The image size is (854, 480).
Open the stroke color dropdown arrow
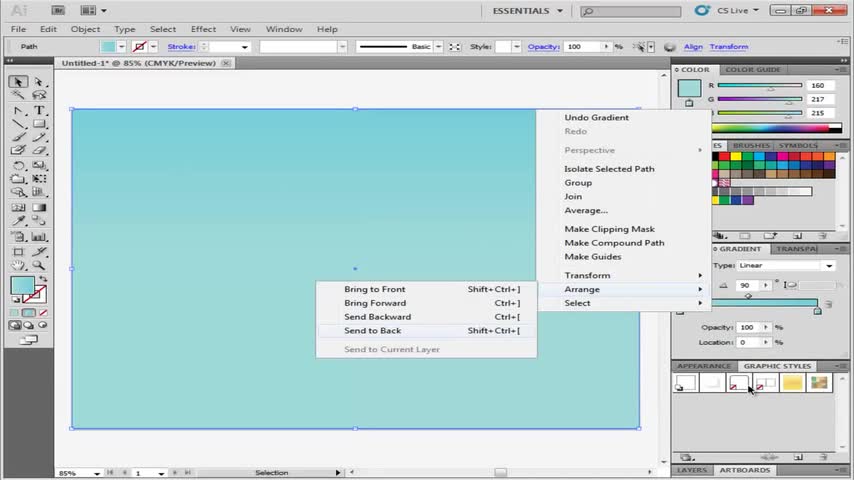154,47
